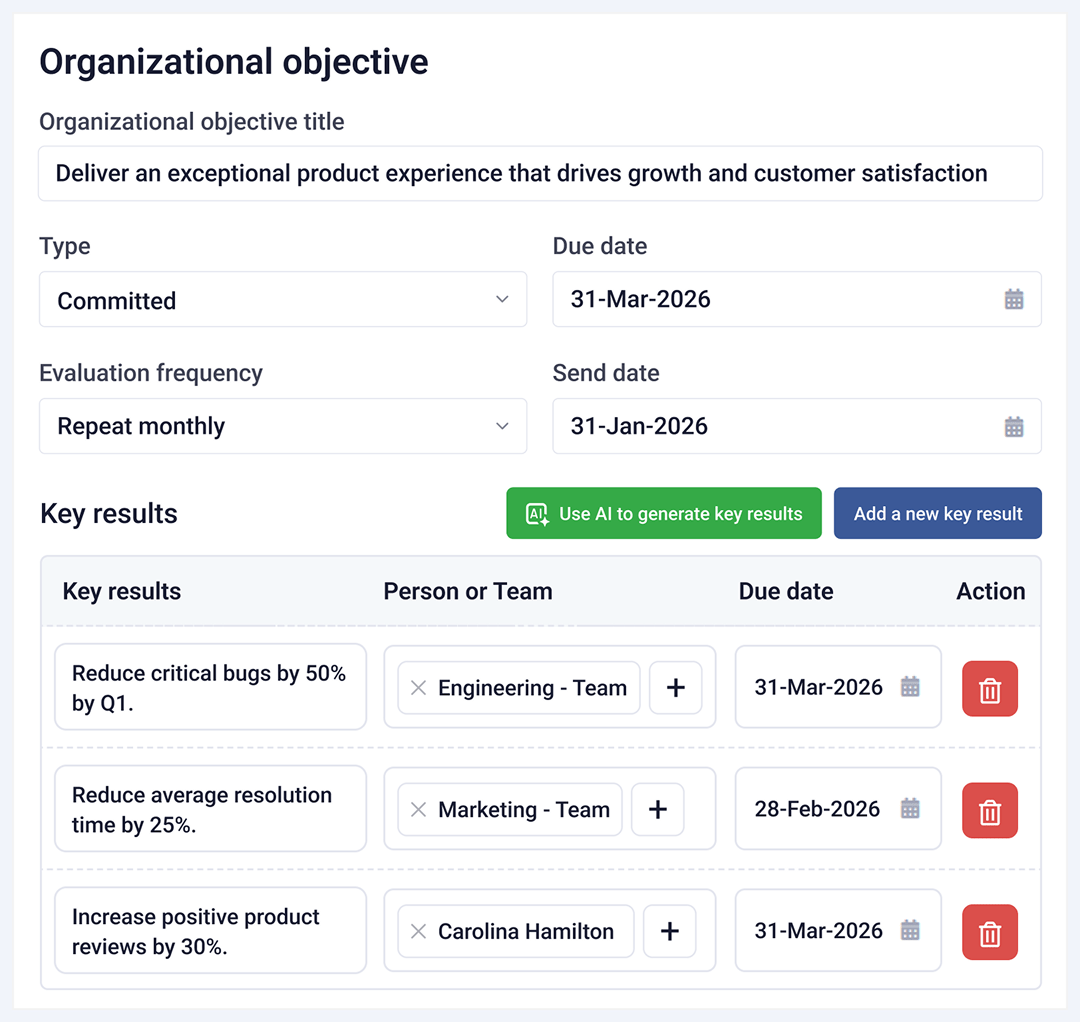Click calendar icon beside 28-Feb-2026 date

910,809
